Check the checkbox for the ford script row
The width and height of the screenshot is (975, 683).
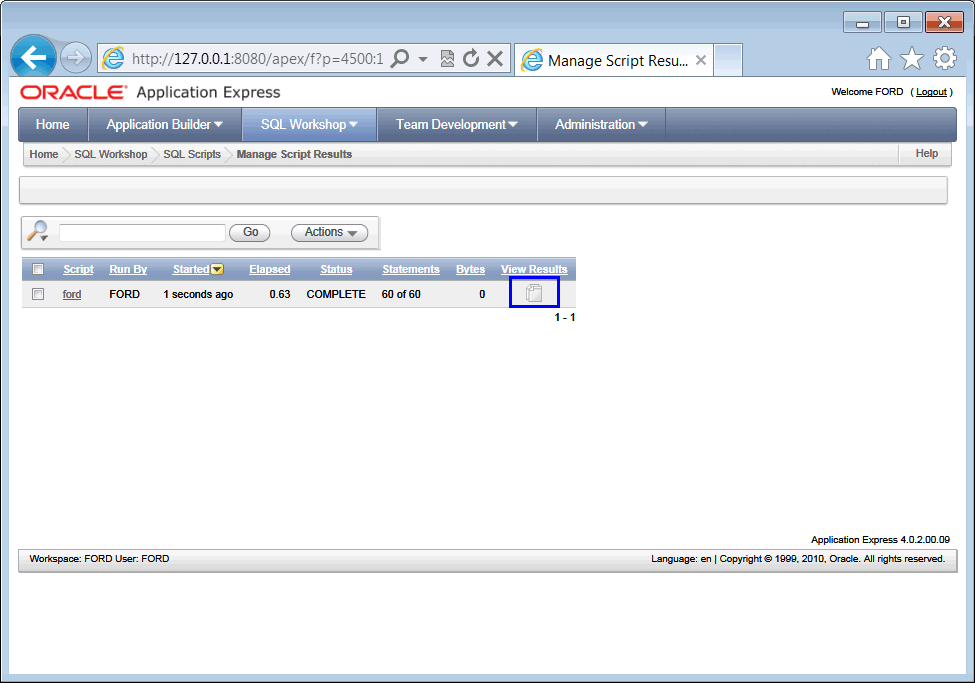38,294
